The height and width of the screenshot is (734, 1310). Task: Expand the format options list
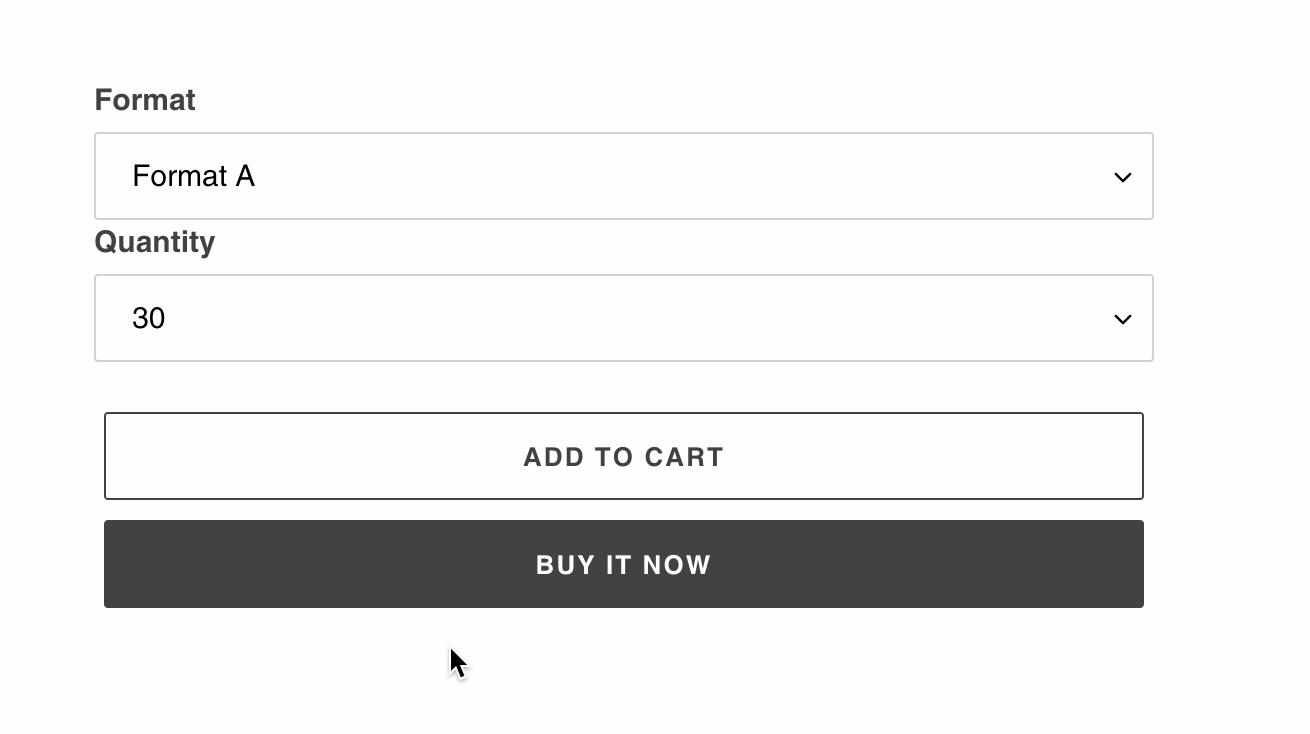pos(623,176)
